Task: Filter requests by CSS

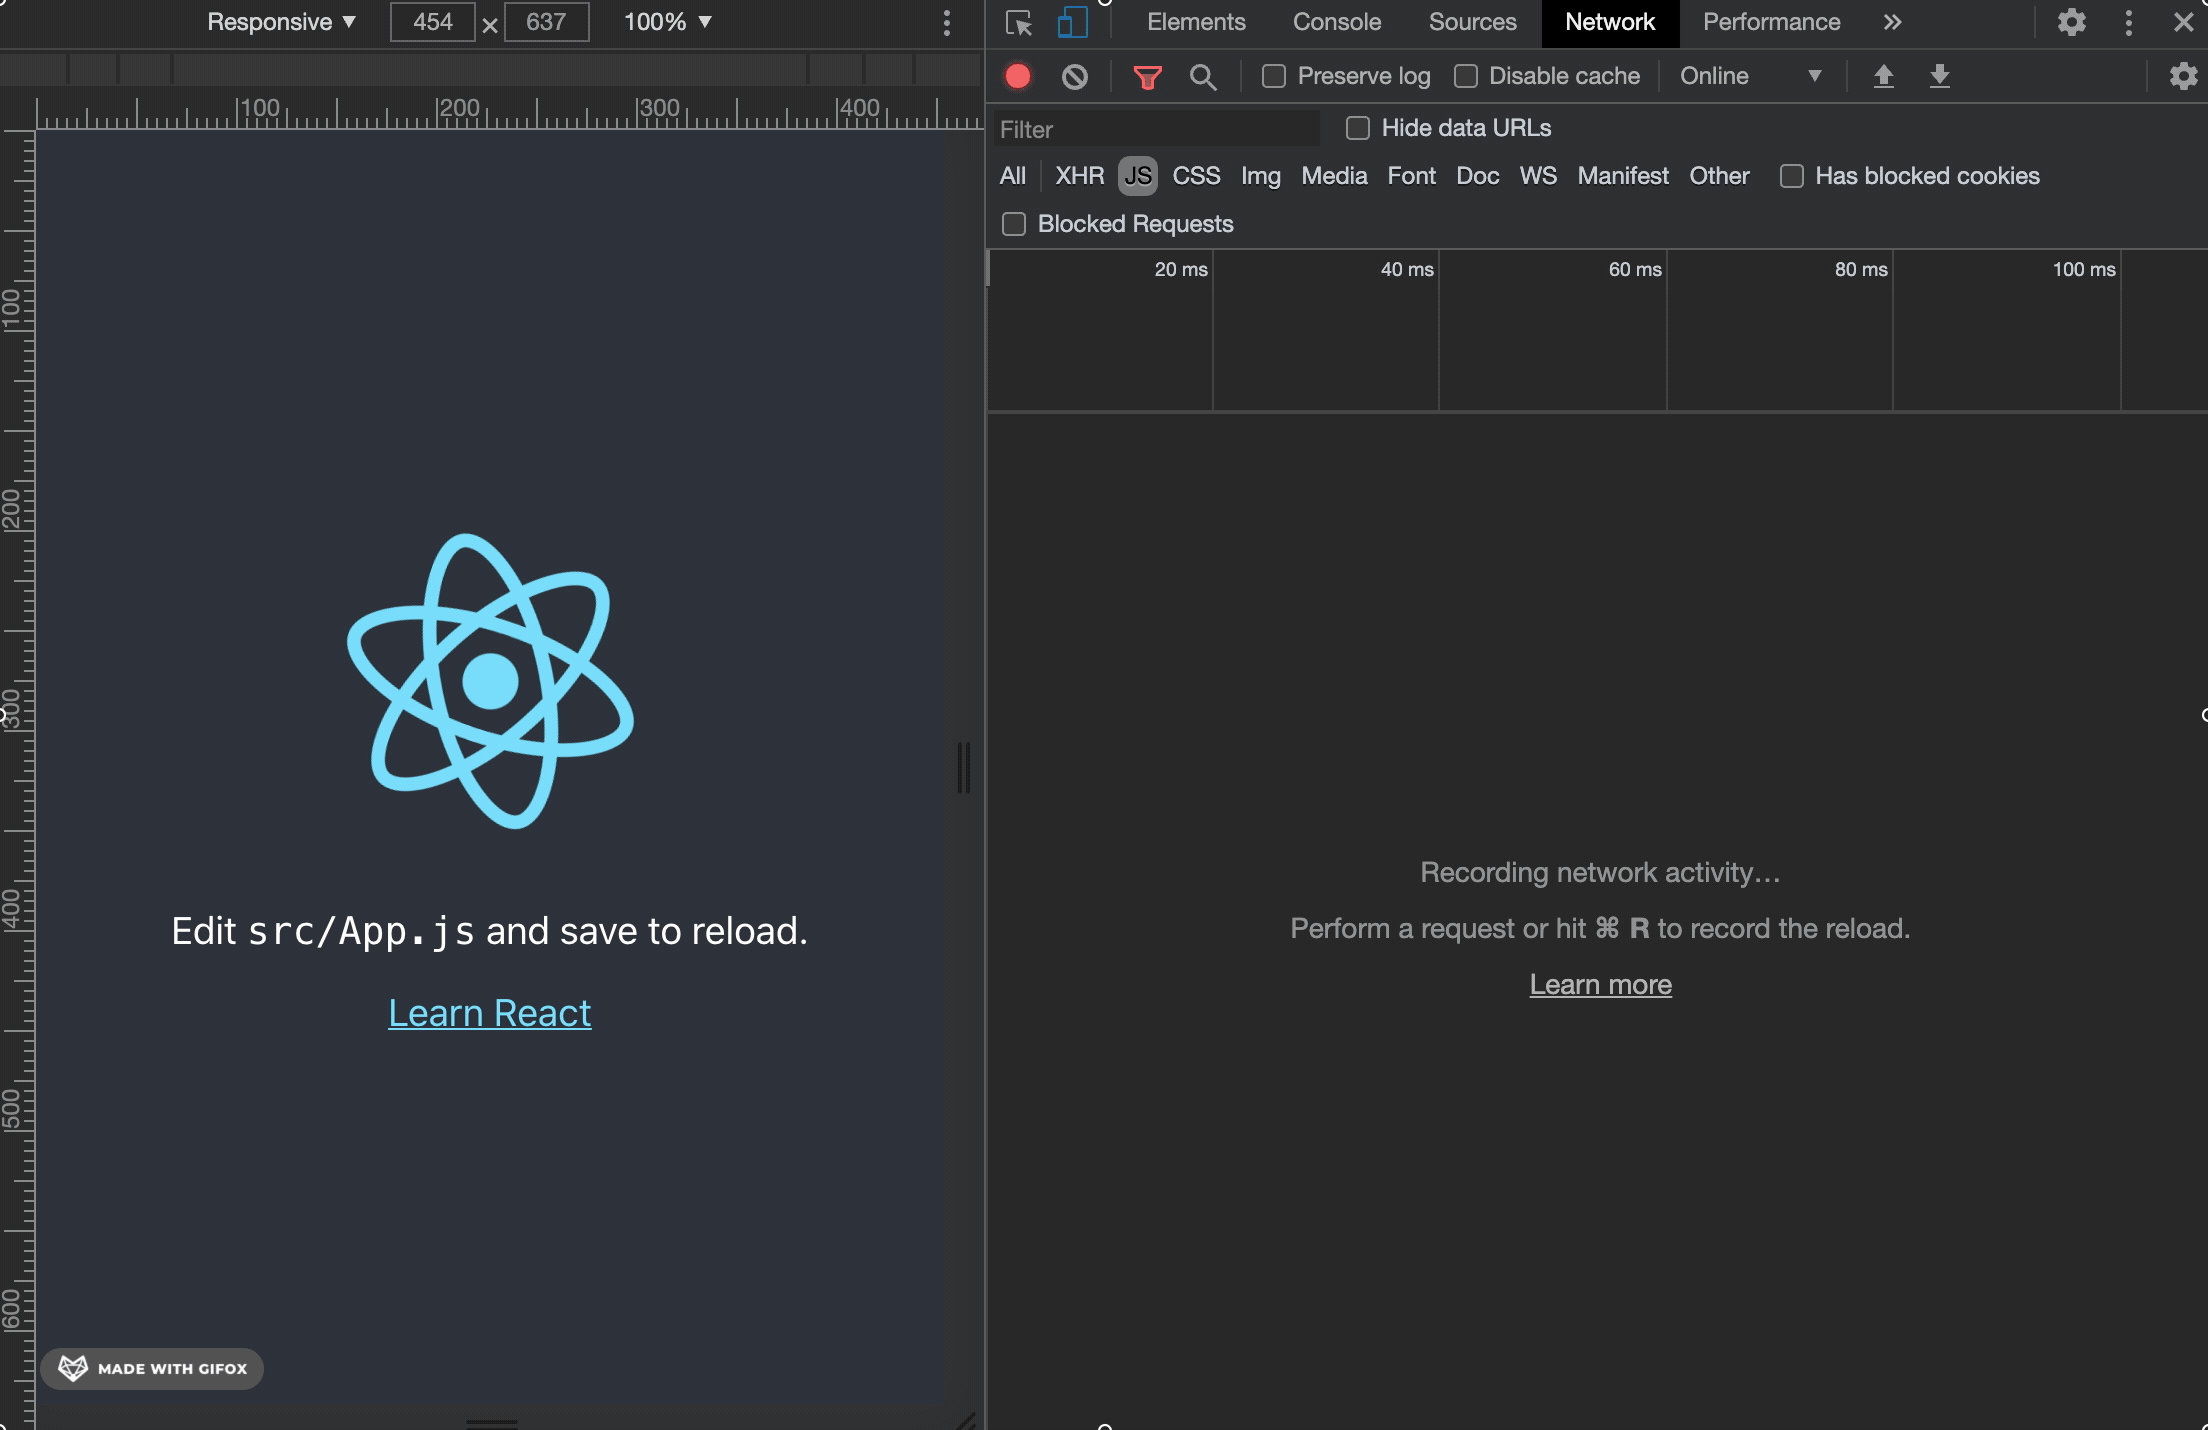Action: tap(1196, 176)
